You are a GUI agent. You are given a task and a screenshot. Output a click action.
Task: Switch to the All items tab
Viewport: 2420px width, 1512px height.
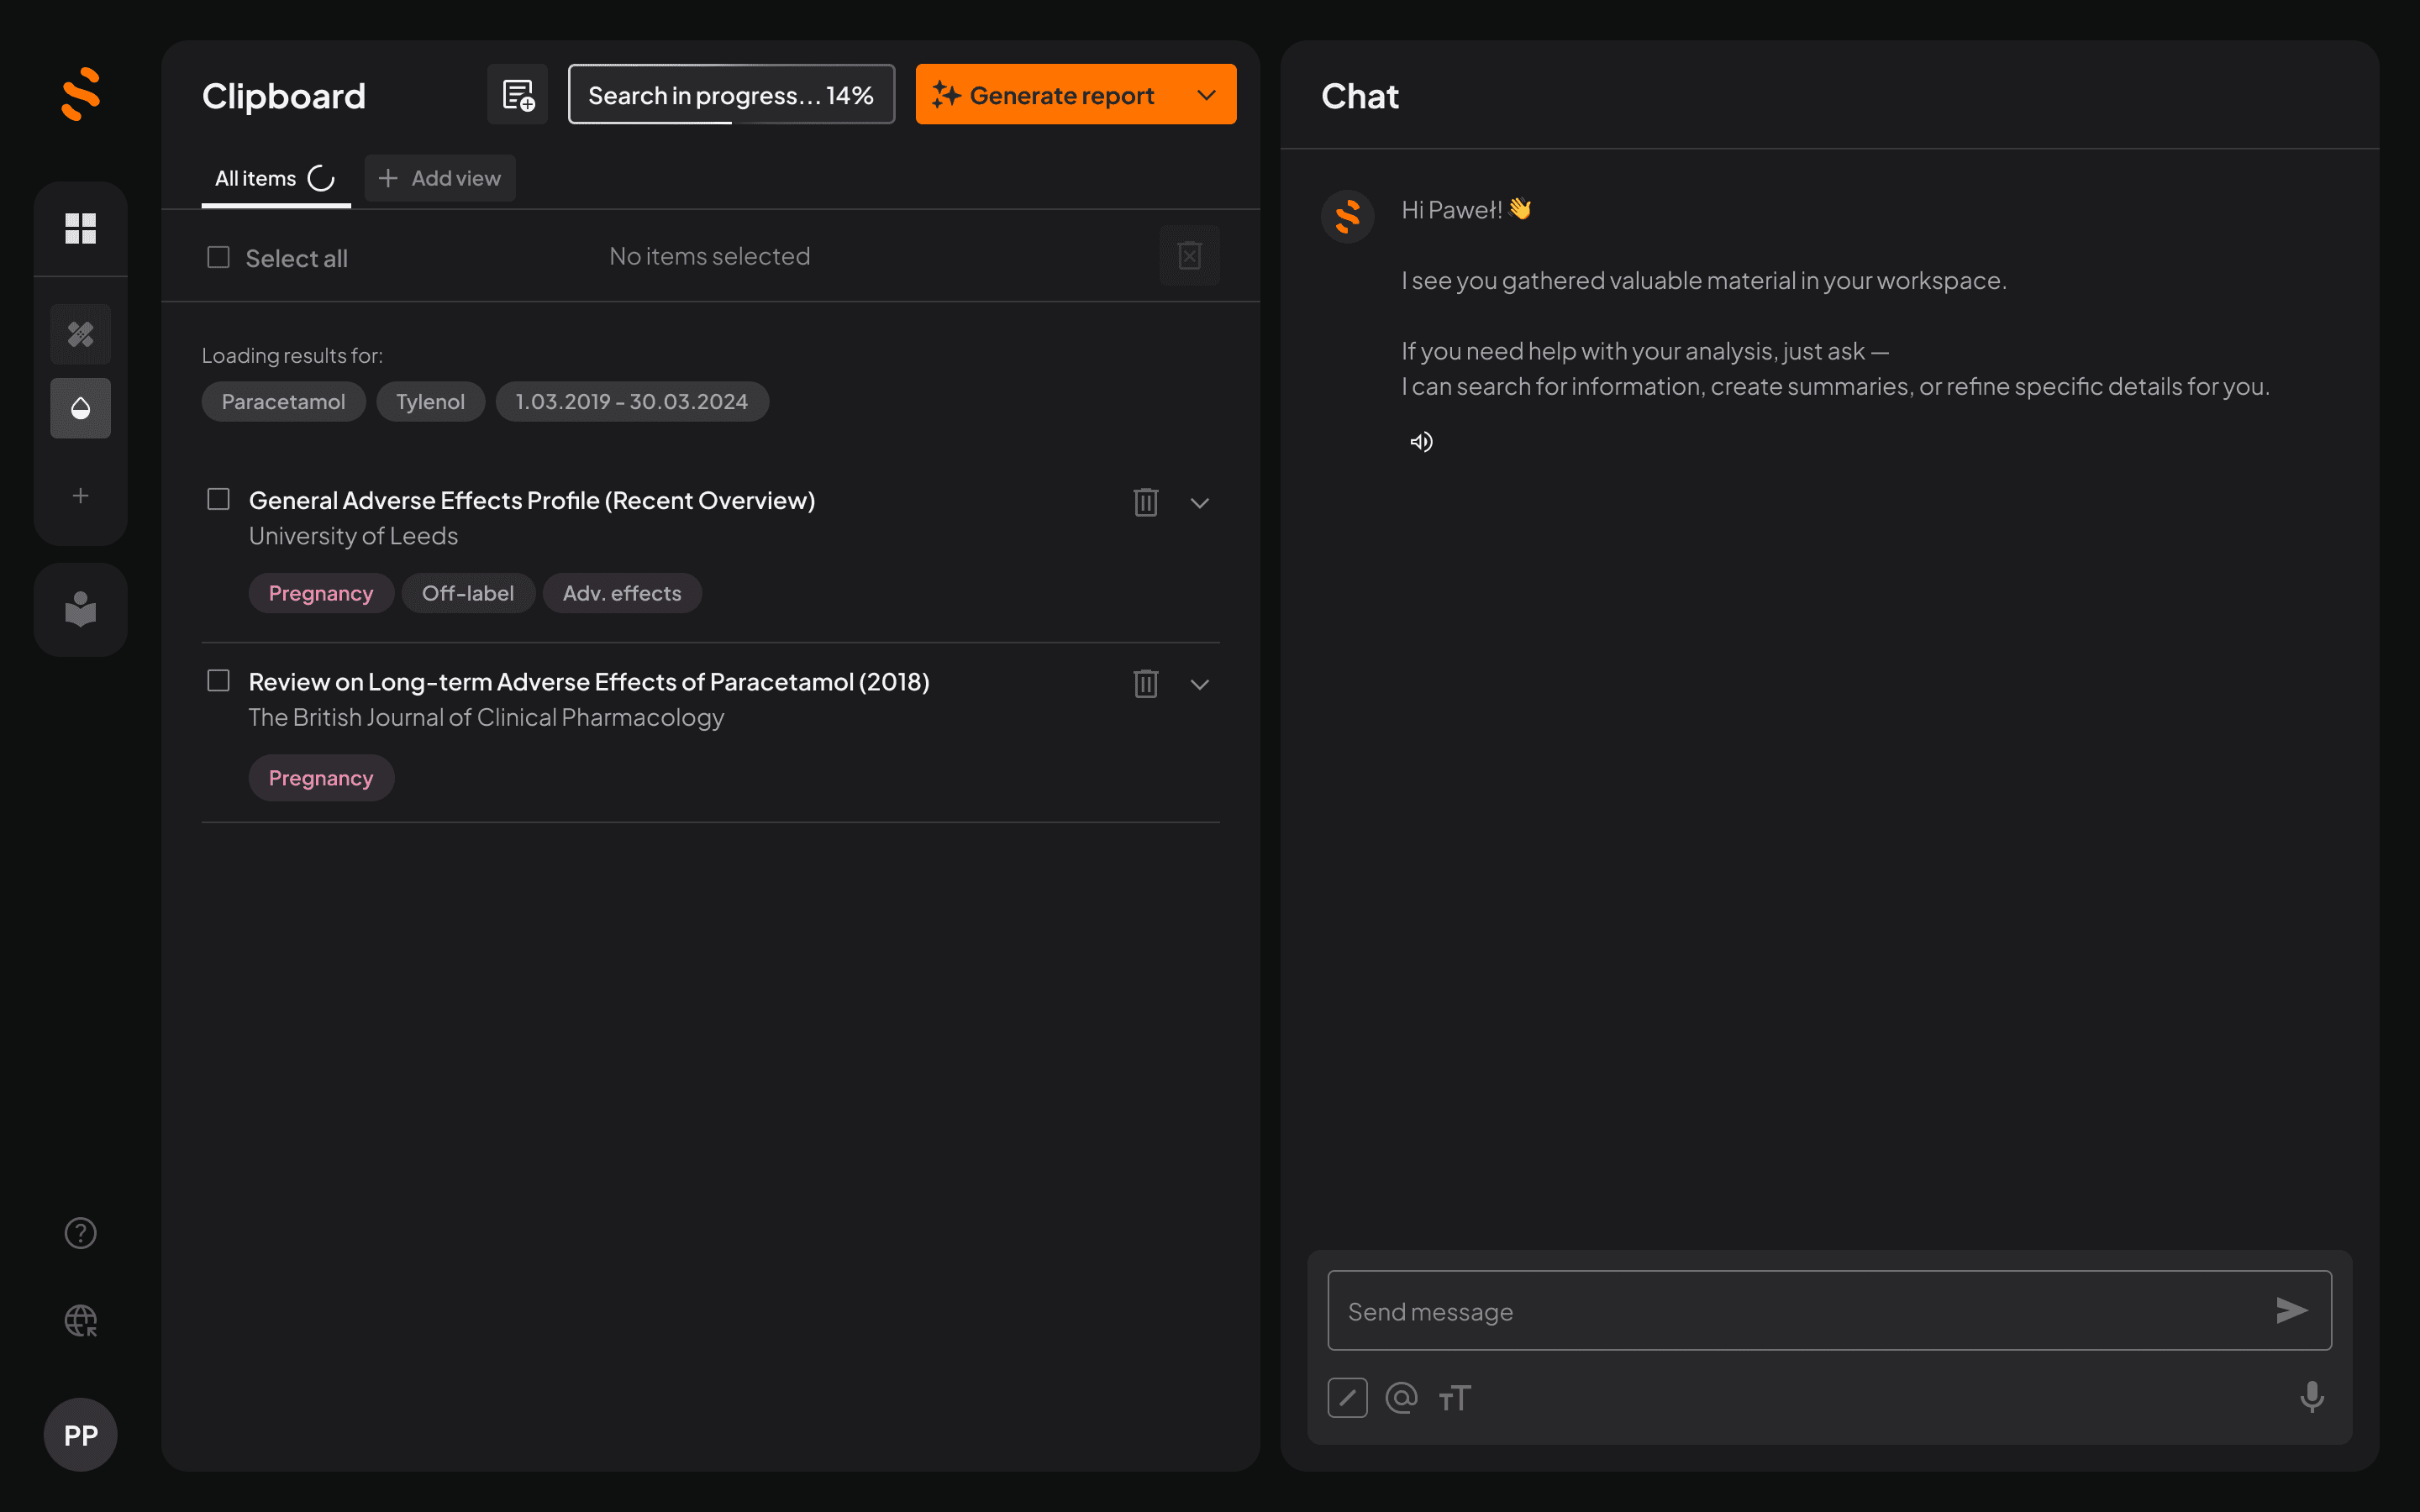coord(256,178)
